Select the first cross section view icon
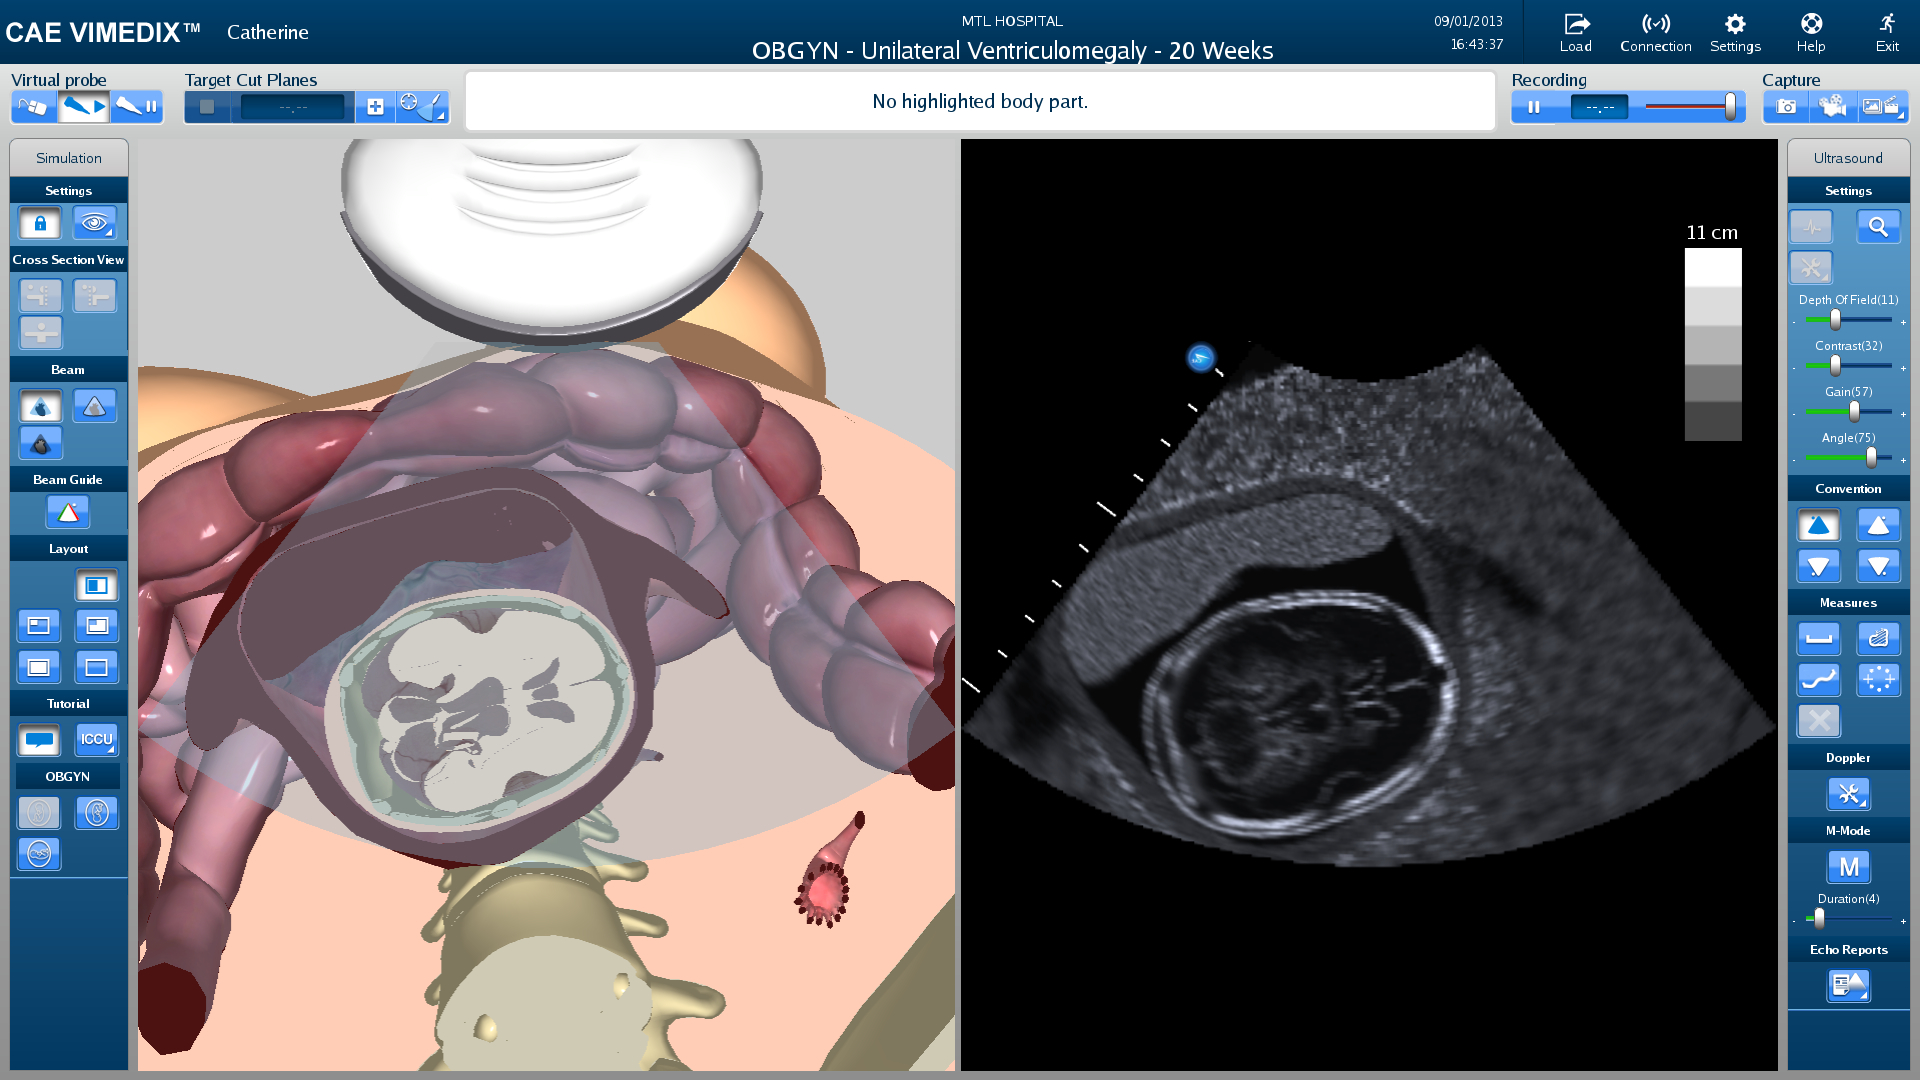This screenshot has height=1080, width=1920. pyautogui.click(x=40, y=295)
